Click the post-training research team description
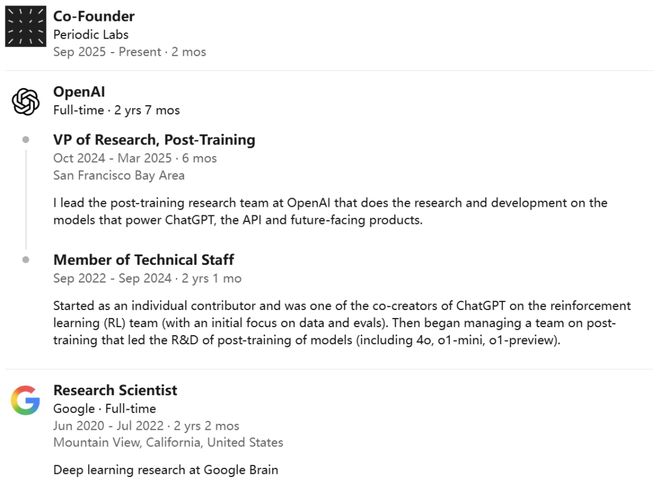 pyautogui.click(x=330, y=211)
